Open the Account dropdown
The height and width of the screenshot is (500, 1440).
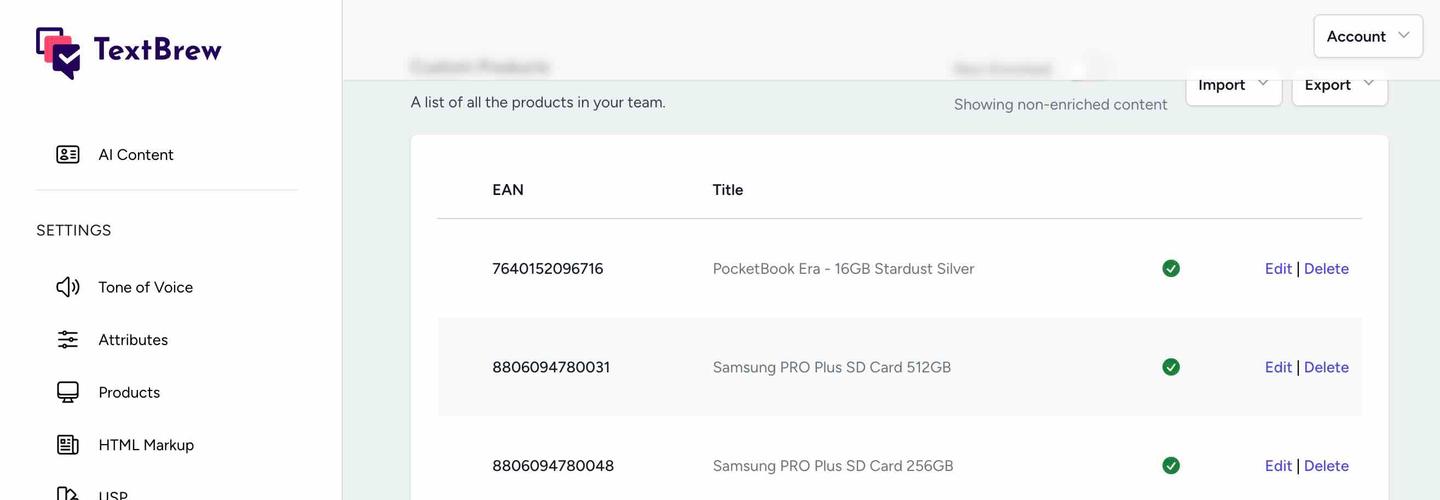(x=1367, y=36)
